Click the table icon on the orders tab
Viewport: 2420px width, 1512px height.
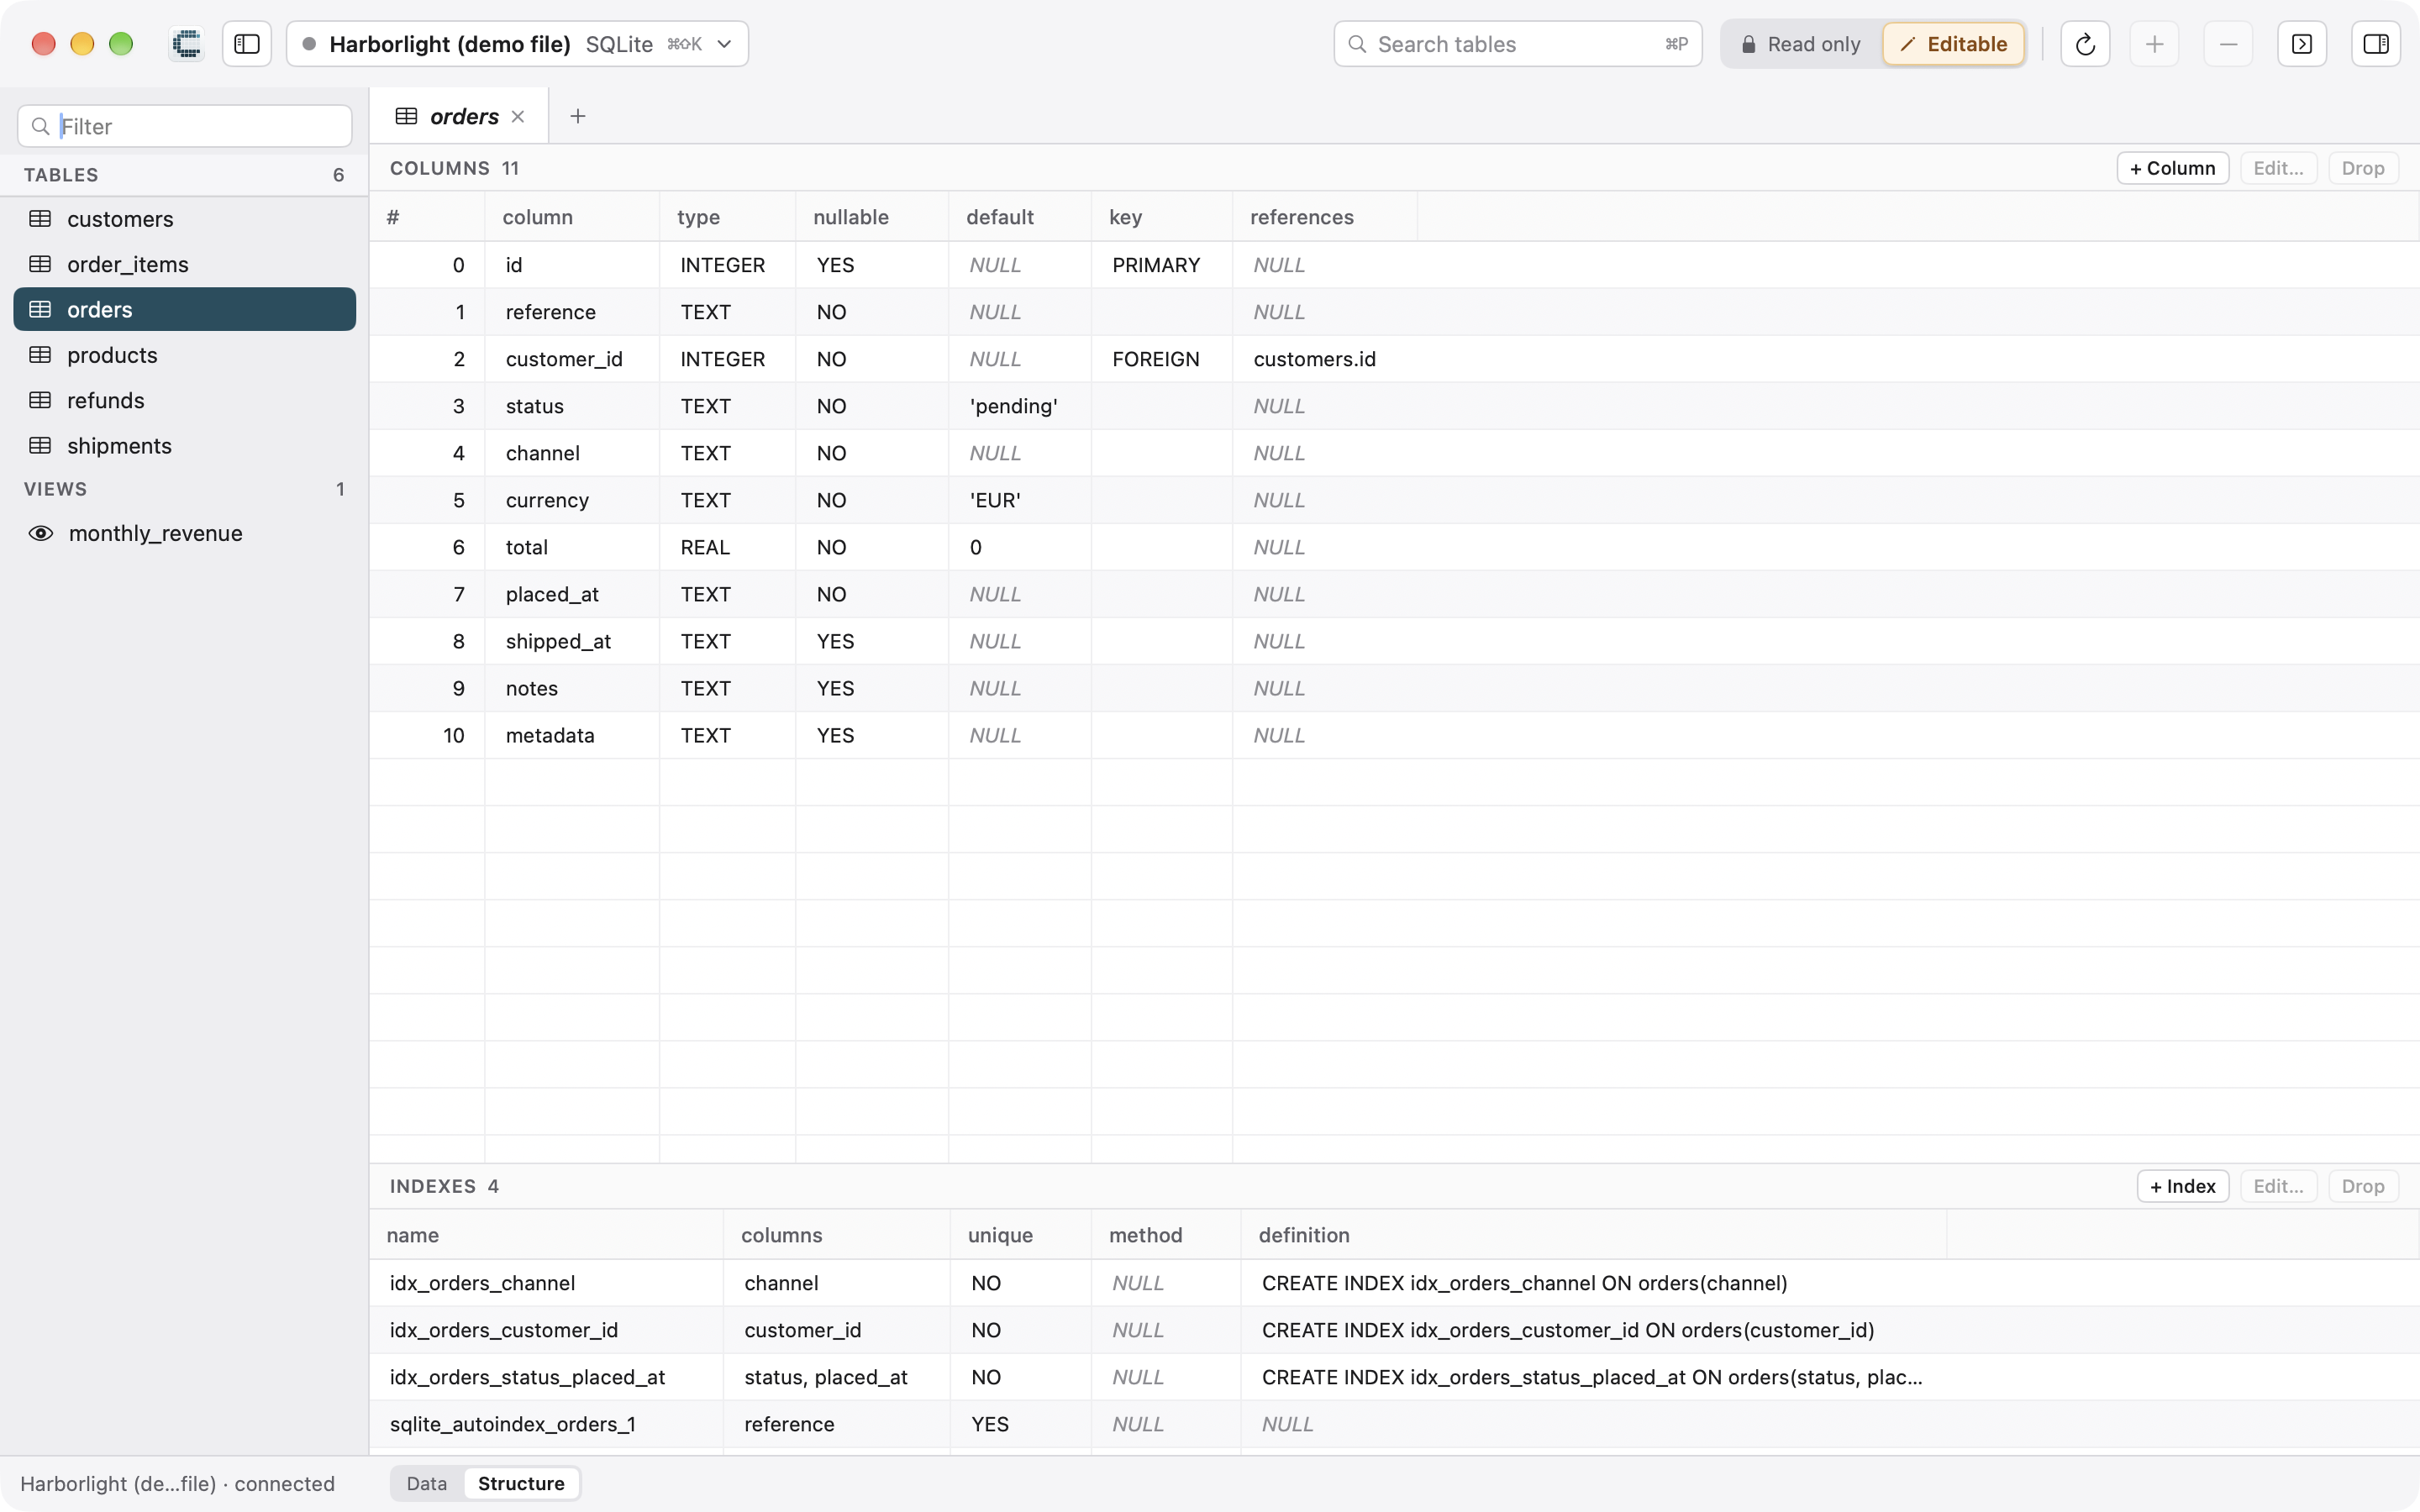(406, 116)
